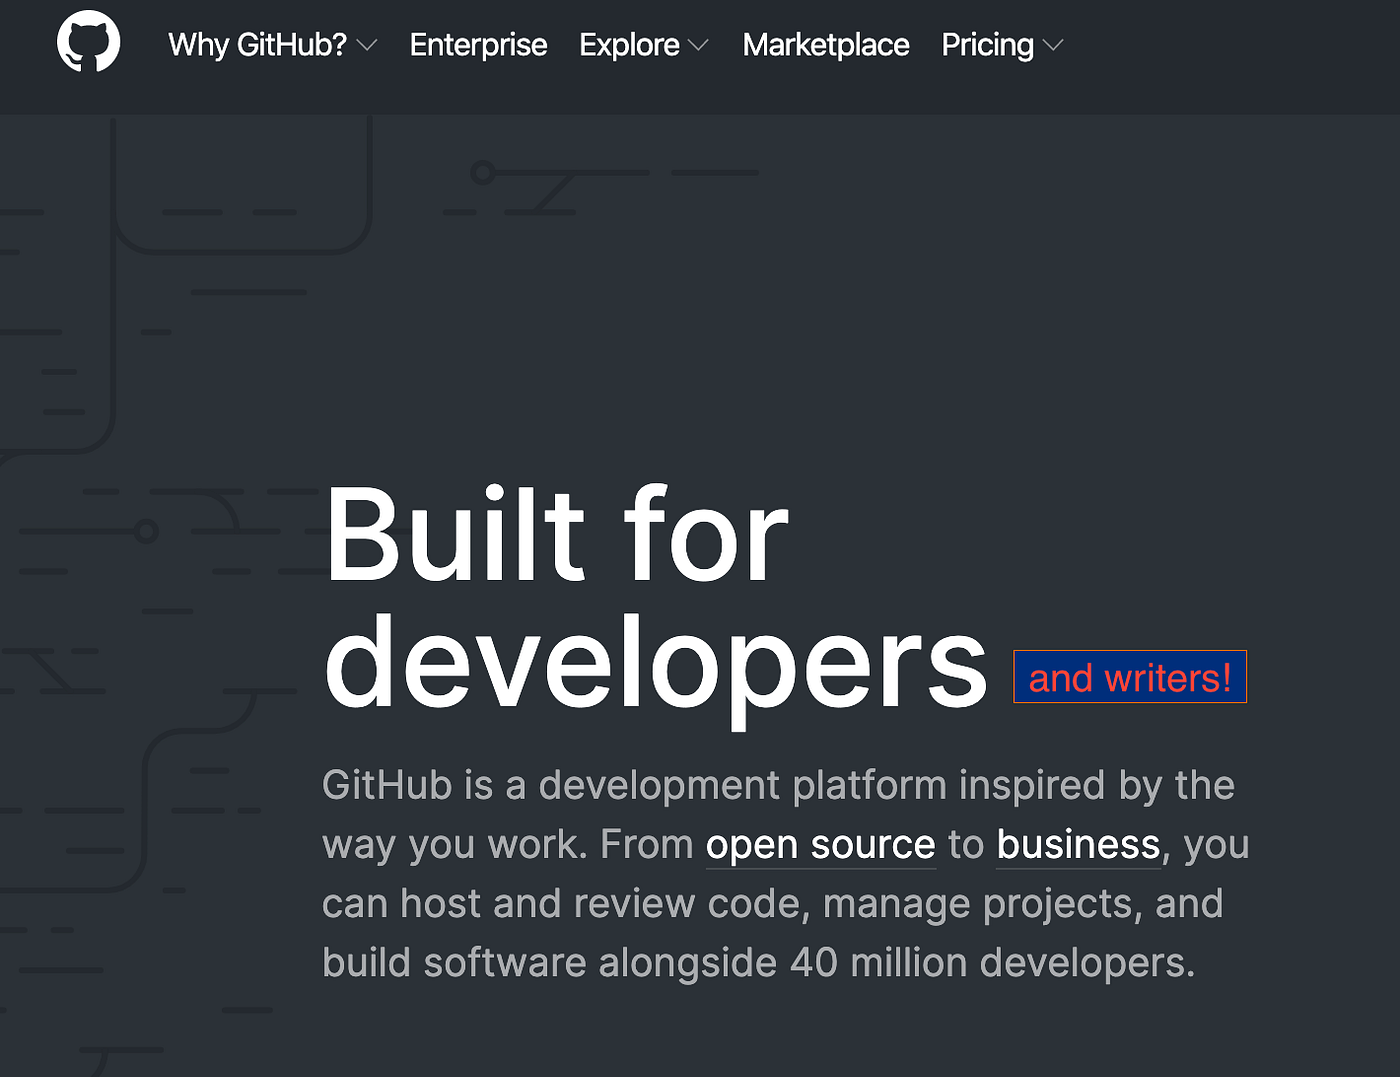Expand the chevron beside Why GitHub?
The height and width of the screenshot is (1077, 1400).
coord(367,46)
